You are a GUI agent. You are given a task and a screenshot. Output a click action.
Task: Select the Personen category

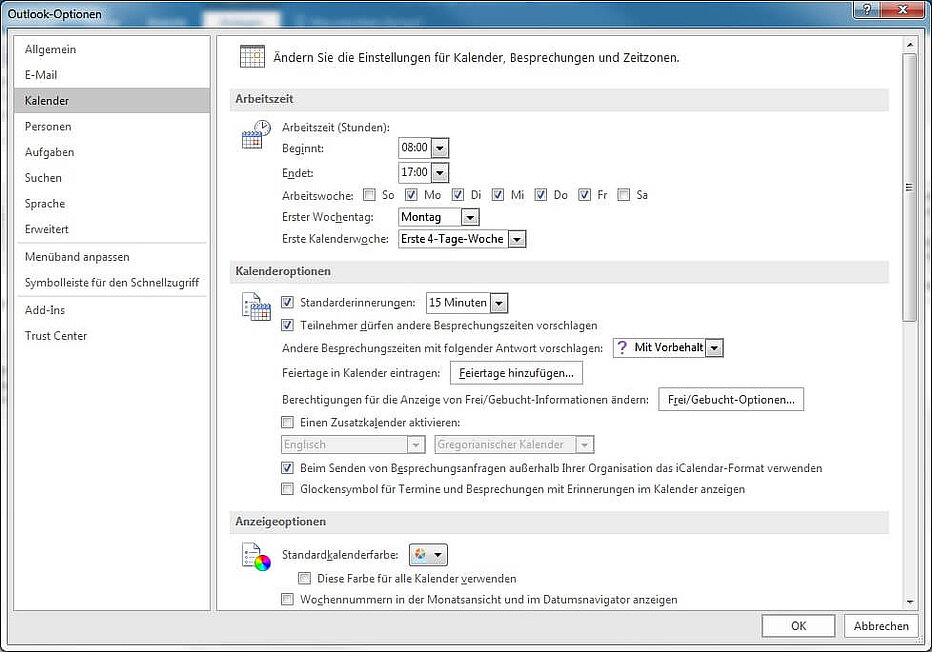click(x=112, y=126)
